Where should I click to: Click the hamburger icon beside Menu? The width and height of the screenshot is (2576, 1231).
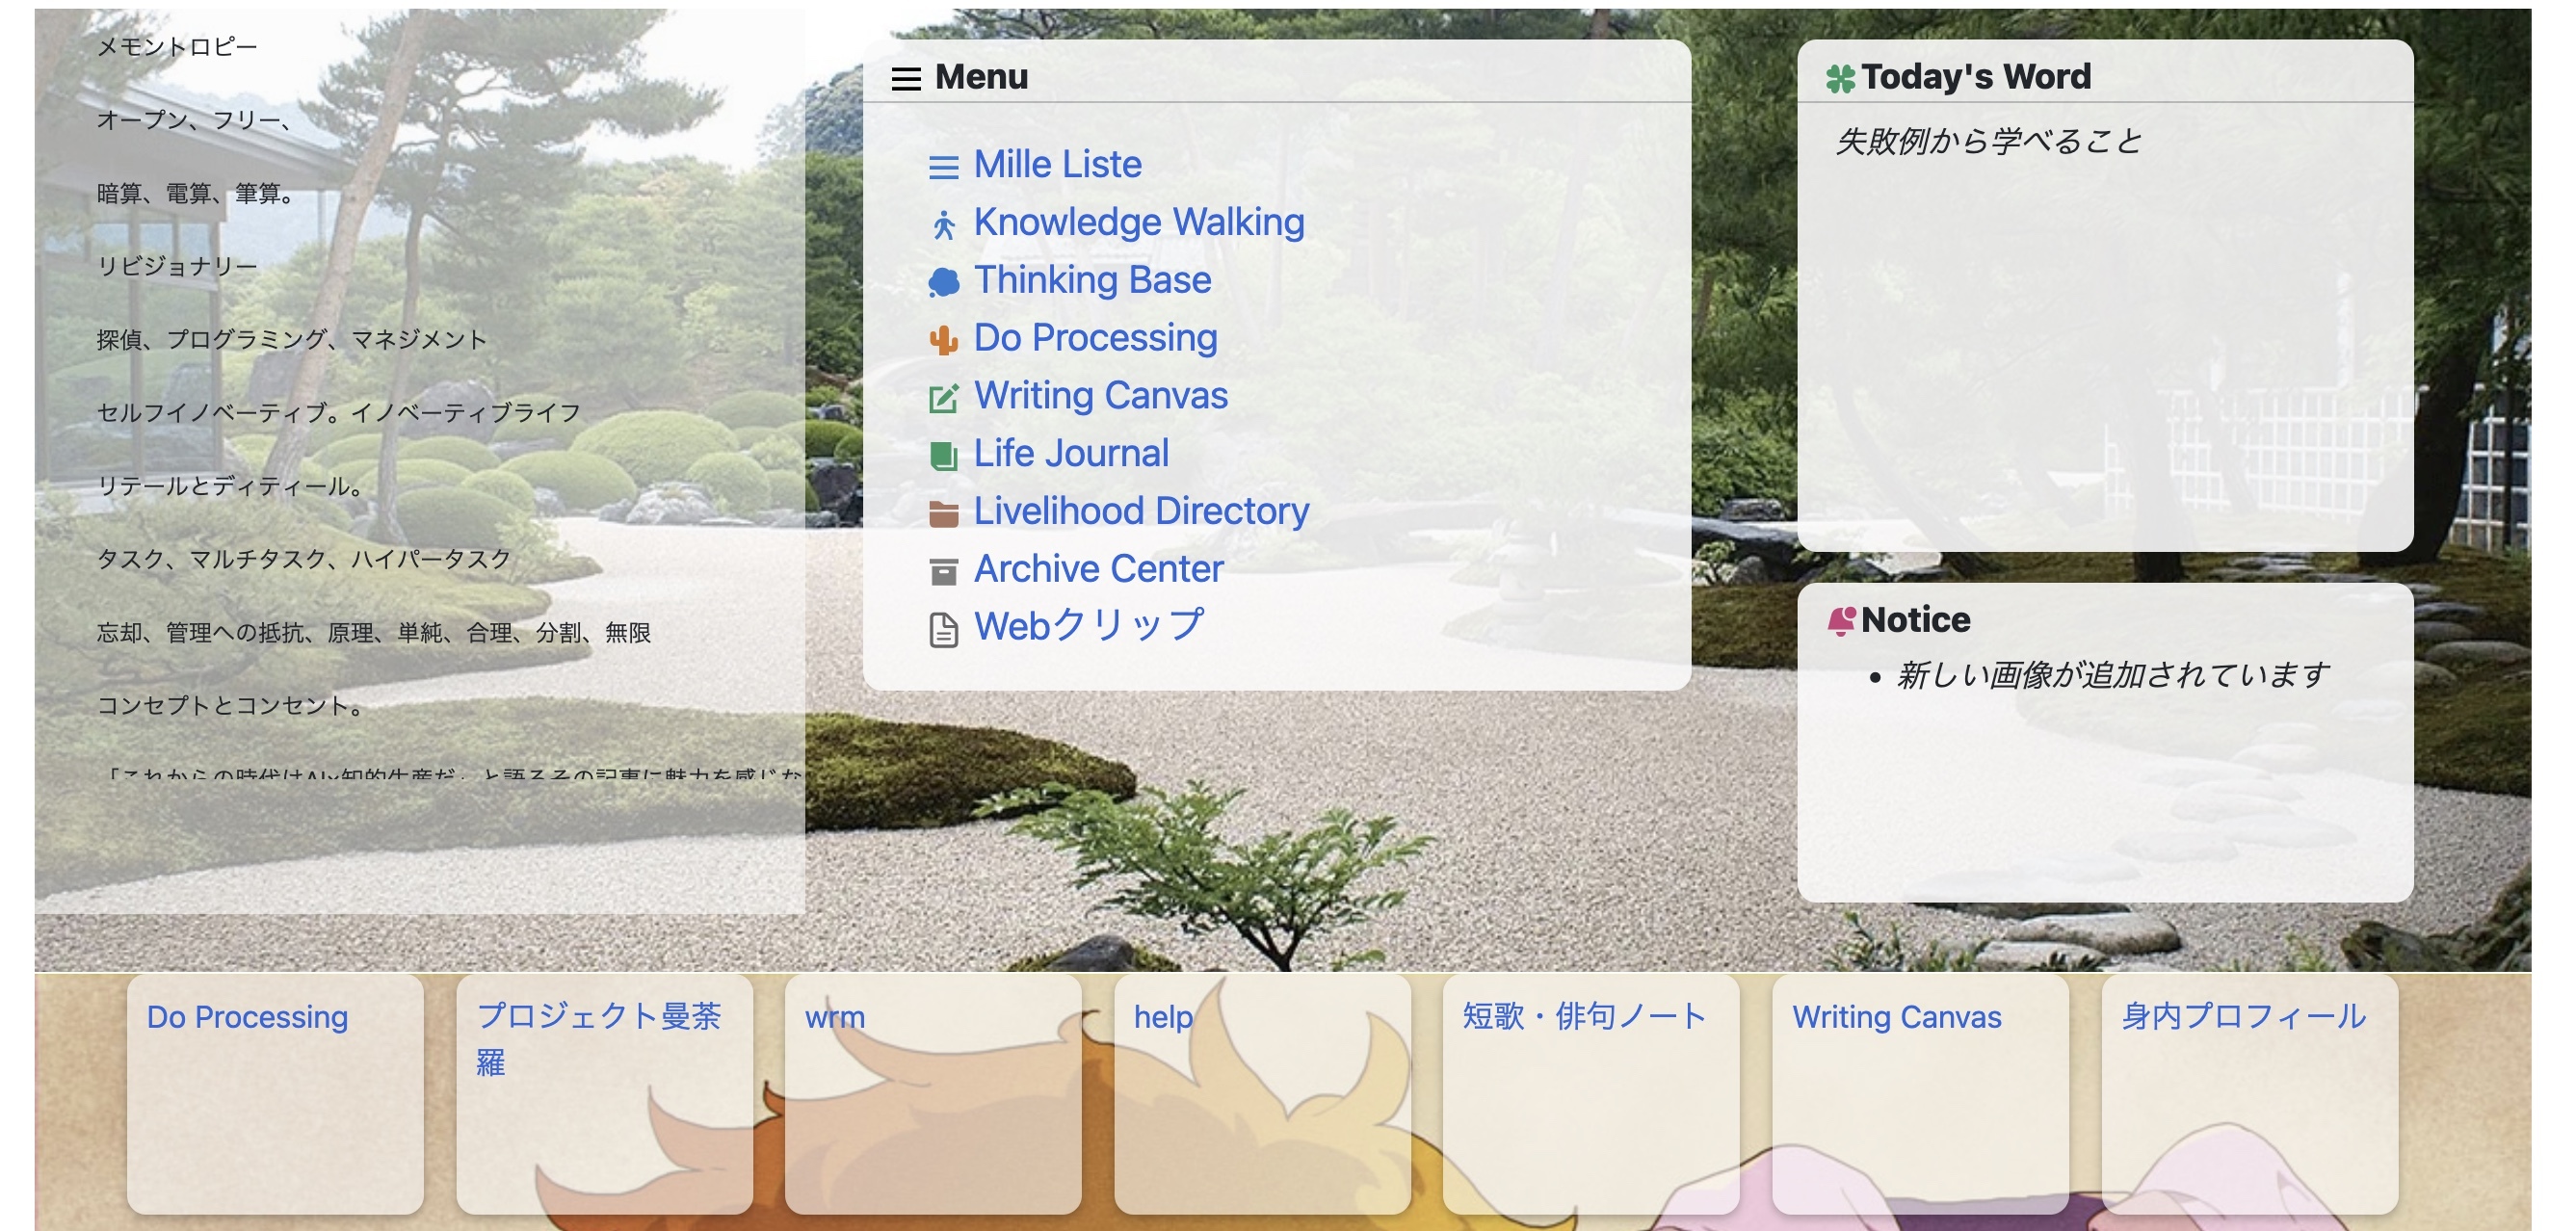click(x=905, y=78)
